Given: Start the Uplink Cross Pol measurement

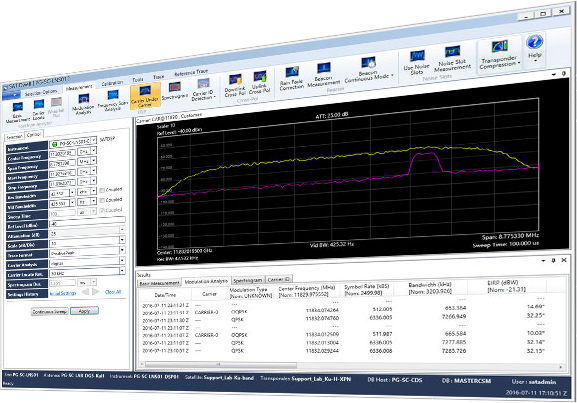Looking at the screenshot, I should coord(259,82).
